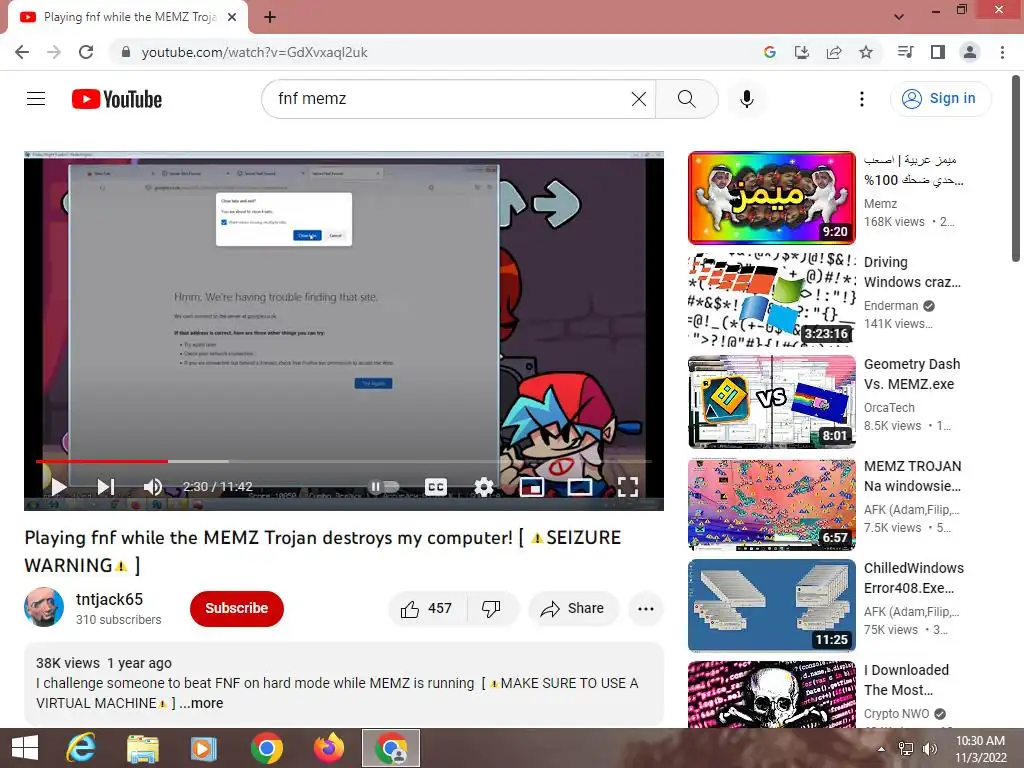Click the OrcaTech channel name
Image resolution: width=1024 pixels, height=768 pixels.
889,408
